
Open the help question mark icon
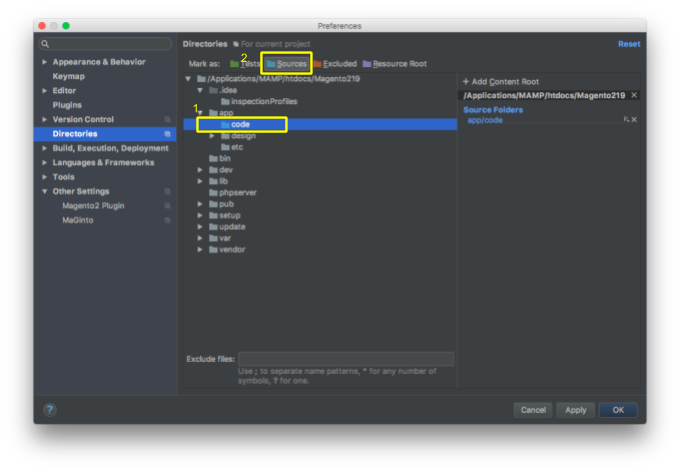[50, 410]
